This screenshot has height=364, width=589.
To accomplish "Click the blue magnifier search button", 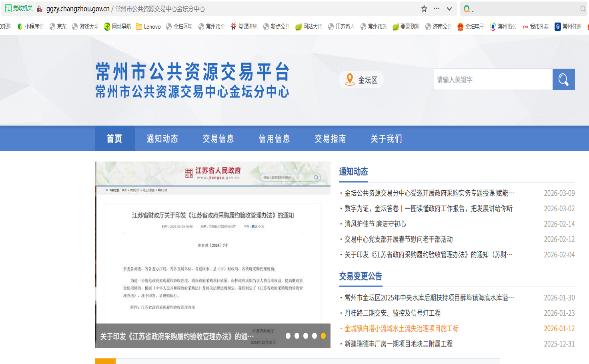I will [x=563, y=79].
